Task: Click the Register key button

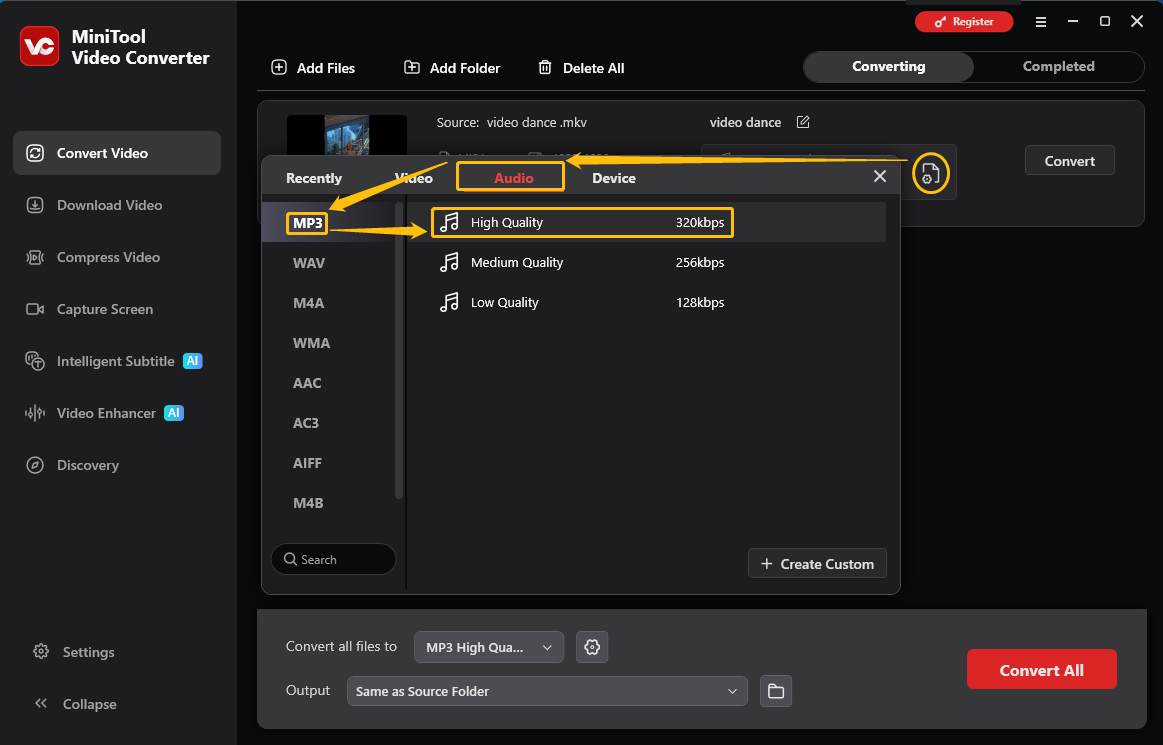Action: click(x=963, y=22)
